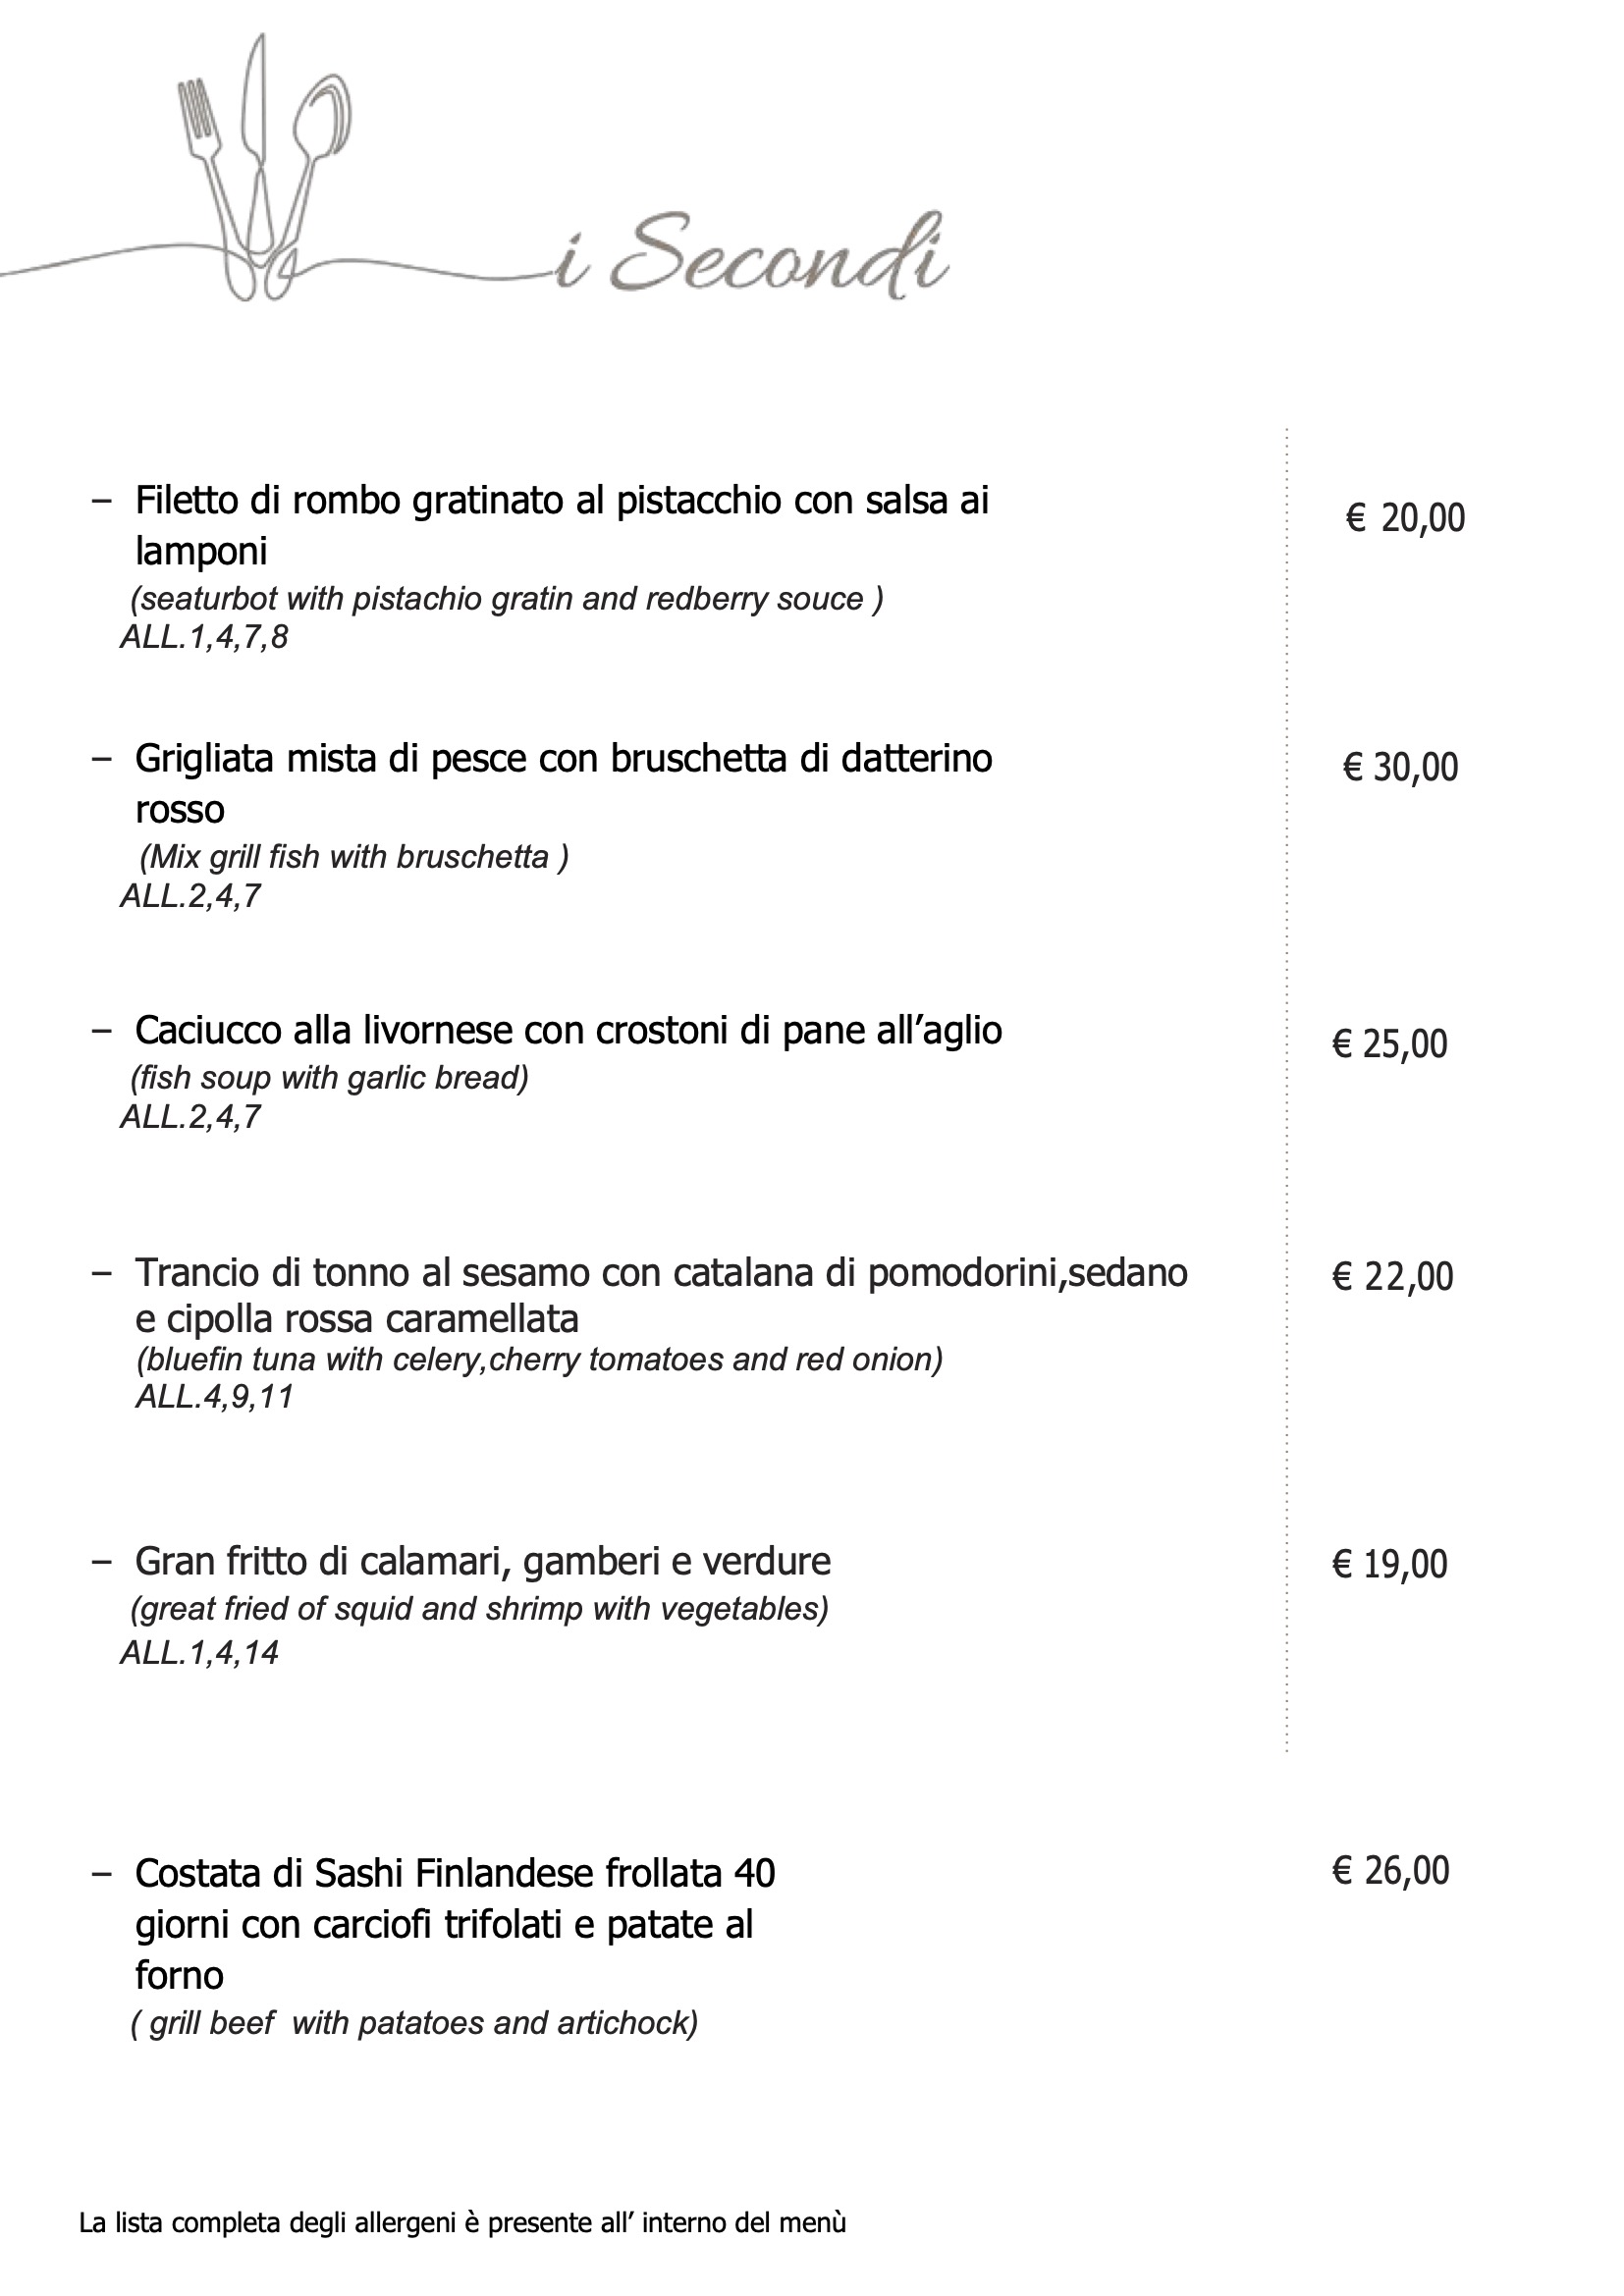
Task: Select the Caciucco alla livornese dish
Action: 568,1030
